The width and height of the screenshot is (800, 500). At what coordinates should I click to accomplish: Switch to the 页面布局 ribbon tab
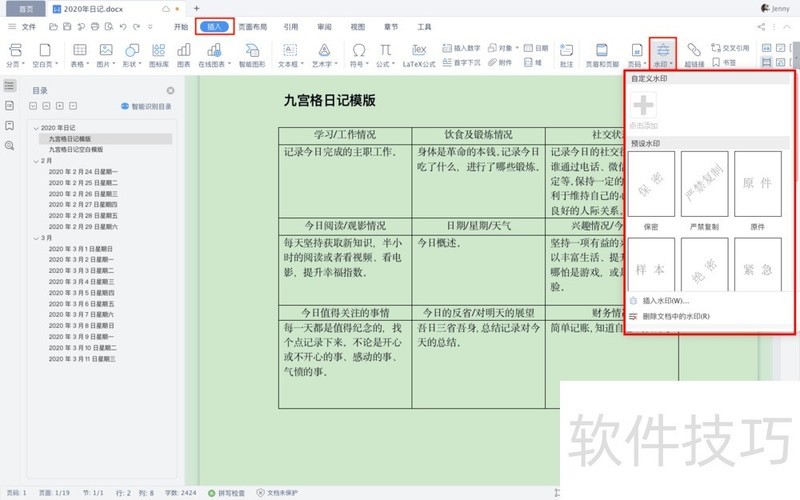click(x=252, y=27)
